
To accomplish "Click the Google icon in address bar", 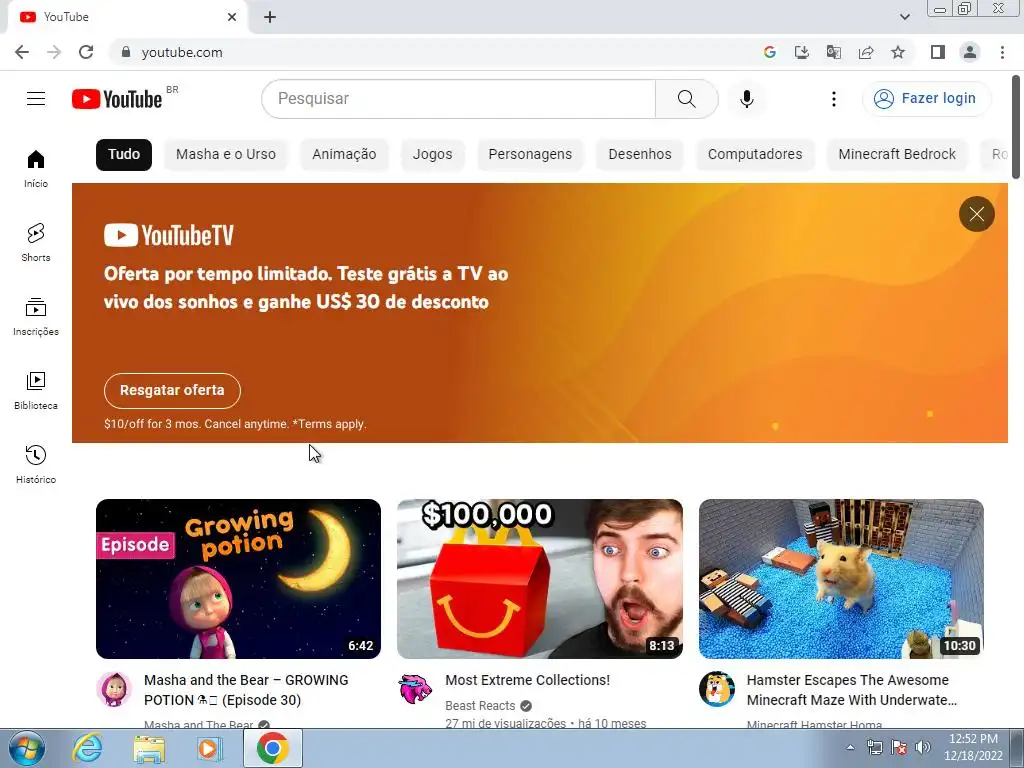I will 770,52.
